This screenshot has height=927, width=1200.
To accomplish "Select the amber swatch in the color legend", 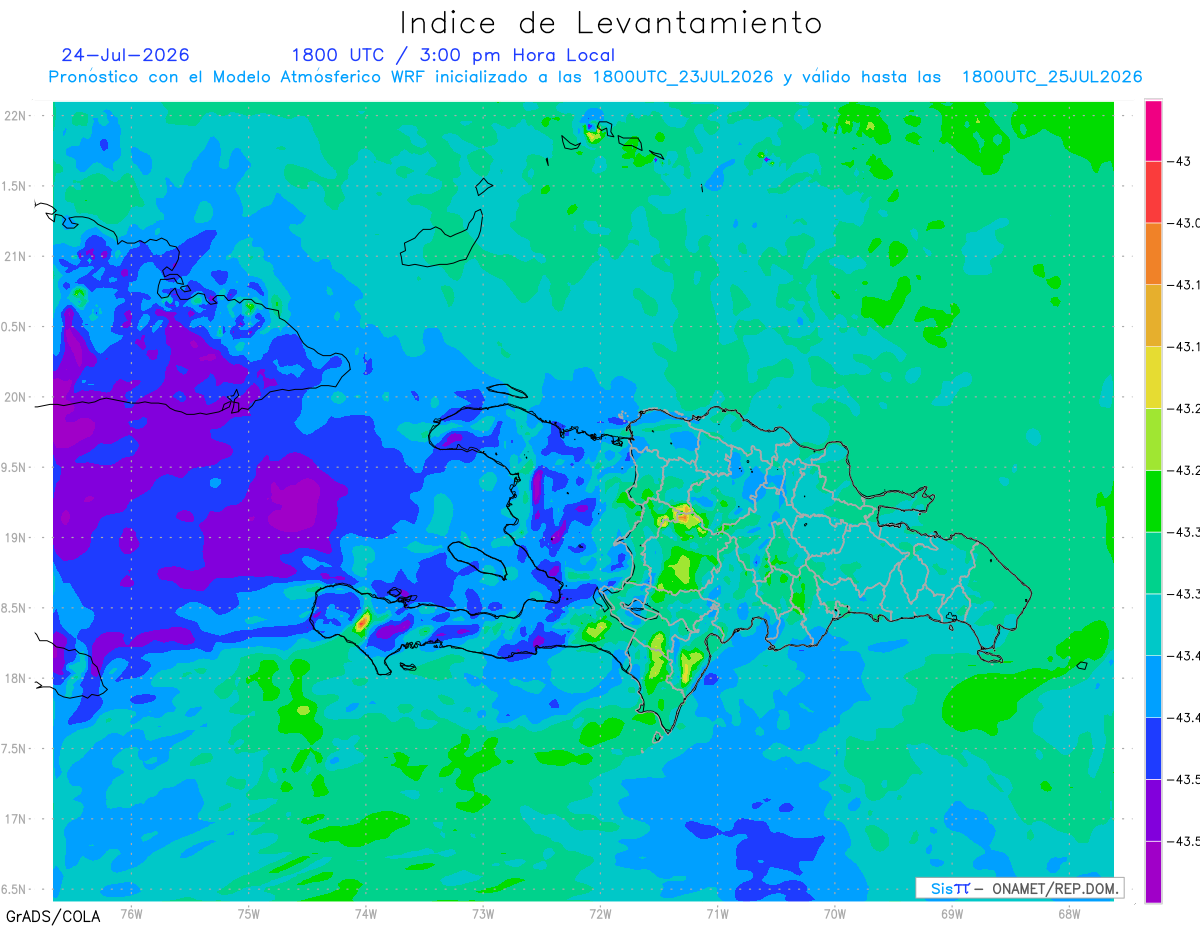I will click(1153, 316).
